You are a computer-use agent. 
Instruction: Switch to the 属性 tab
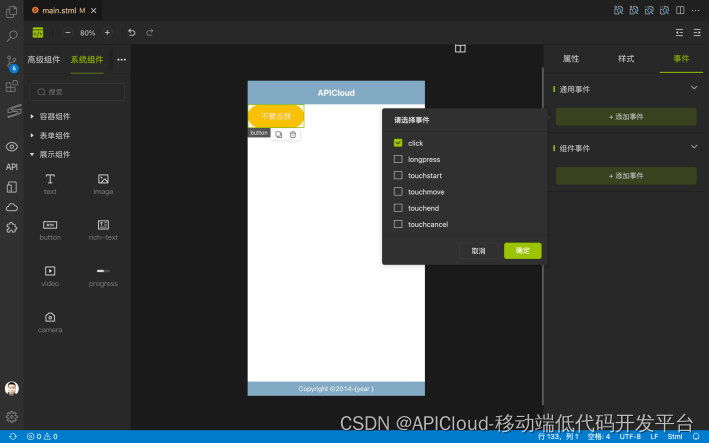point(571,59)
